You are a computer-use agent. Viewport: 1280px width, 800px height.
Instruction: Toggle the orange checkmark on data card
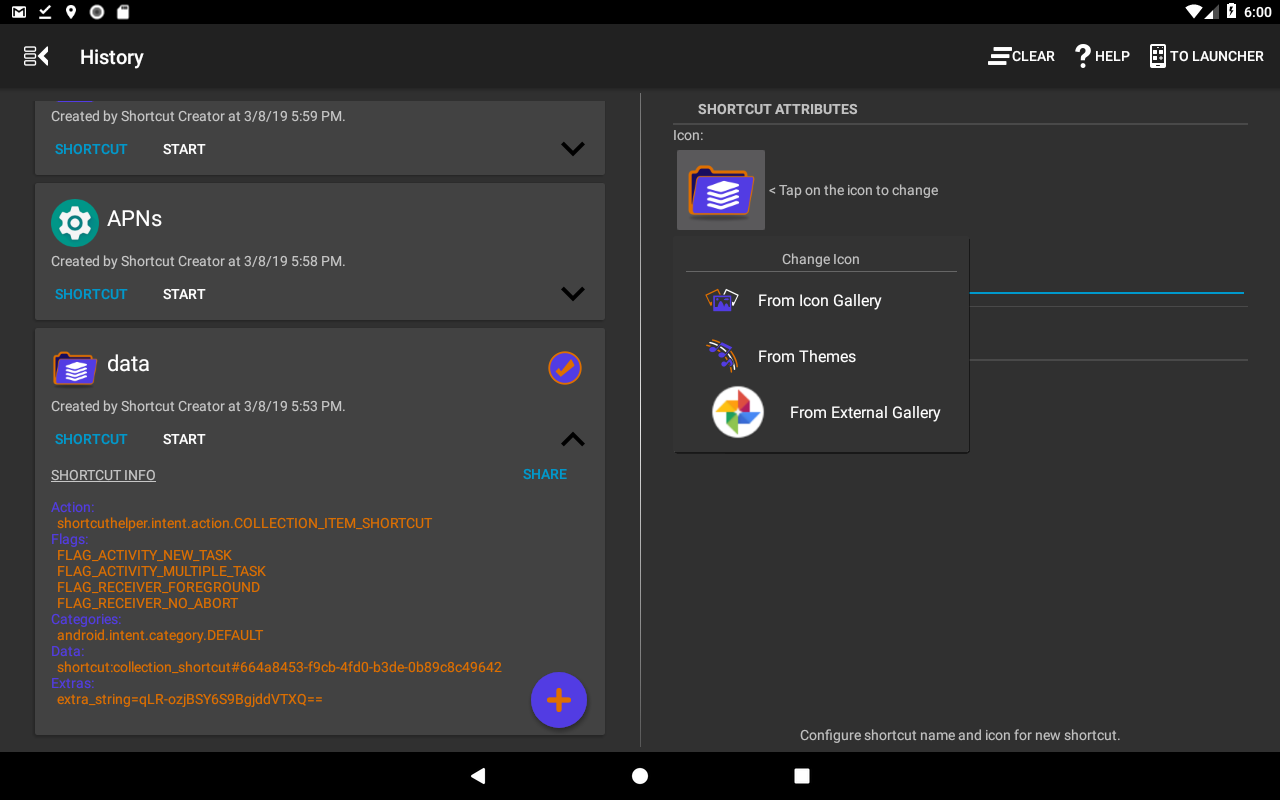click(x=565, y=368)
